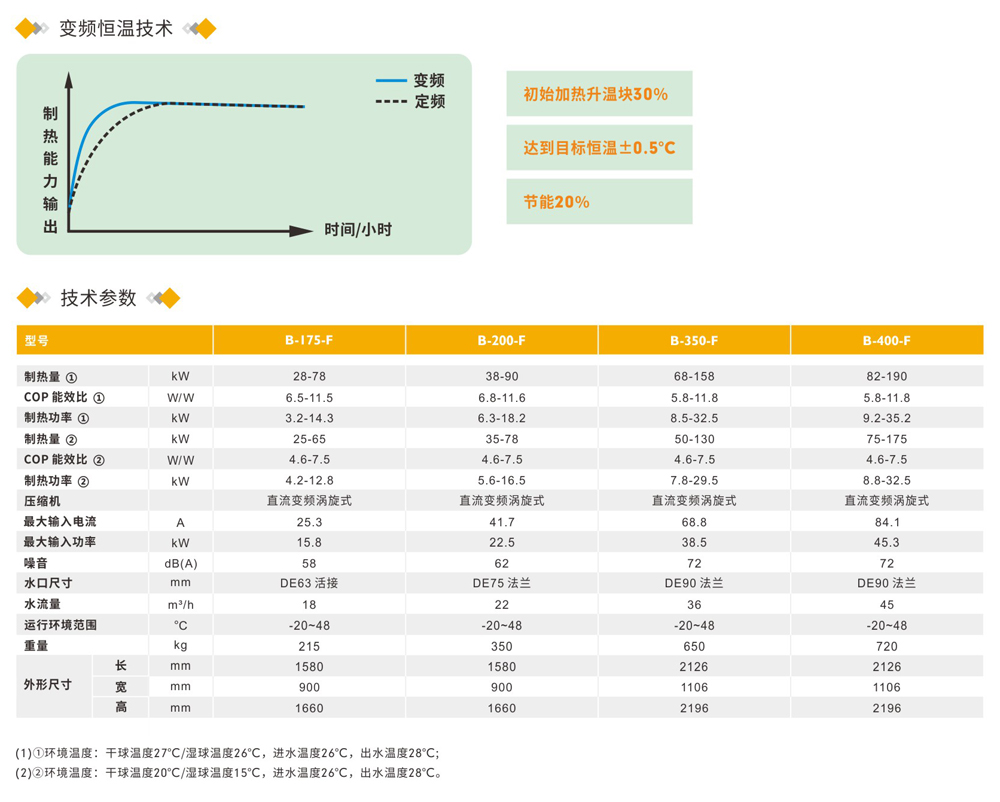Select the B-175-F column header

coord(309,340)
